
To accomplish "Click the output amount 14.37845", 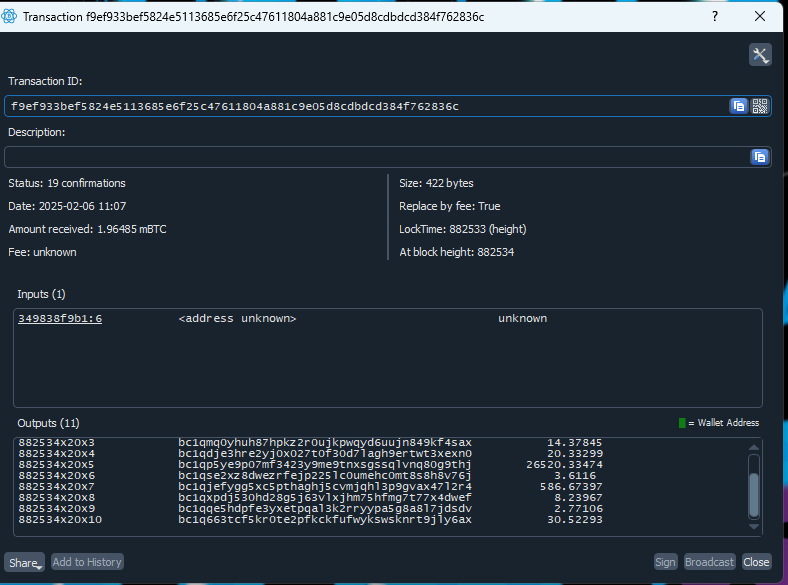I will (574, 442).
